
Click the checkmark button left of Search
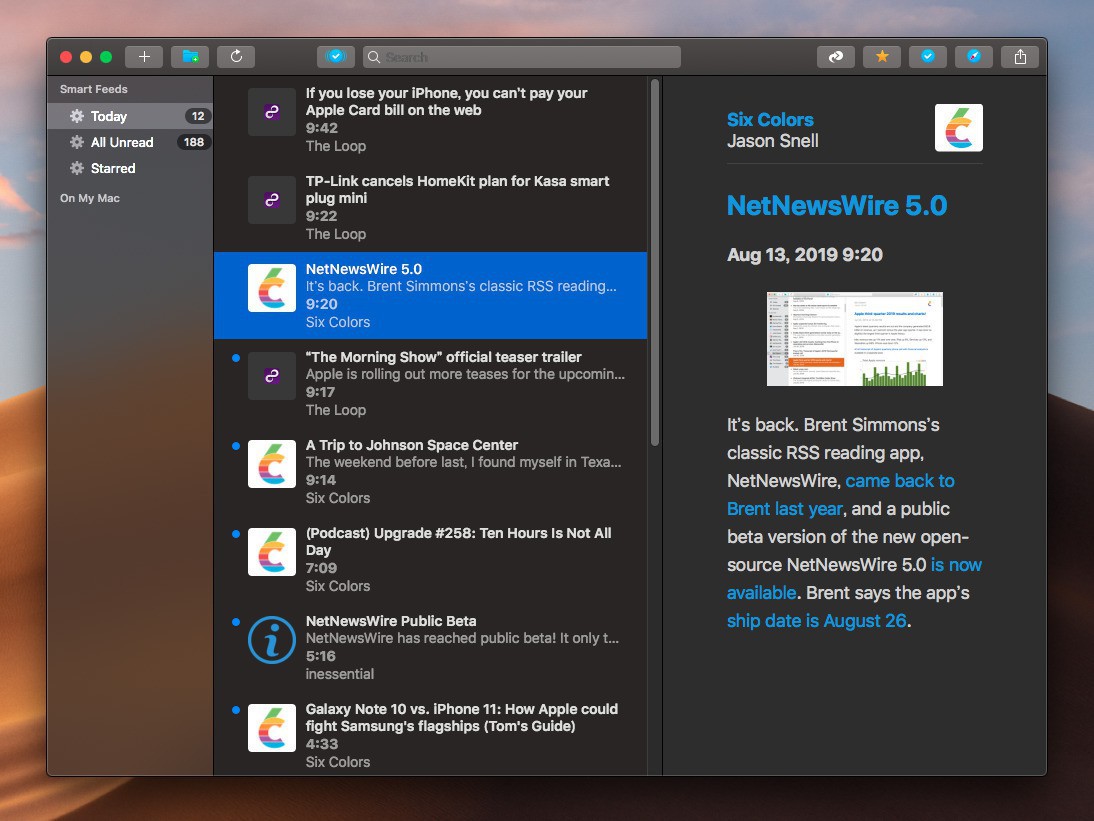point(336,57)
